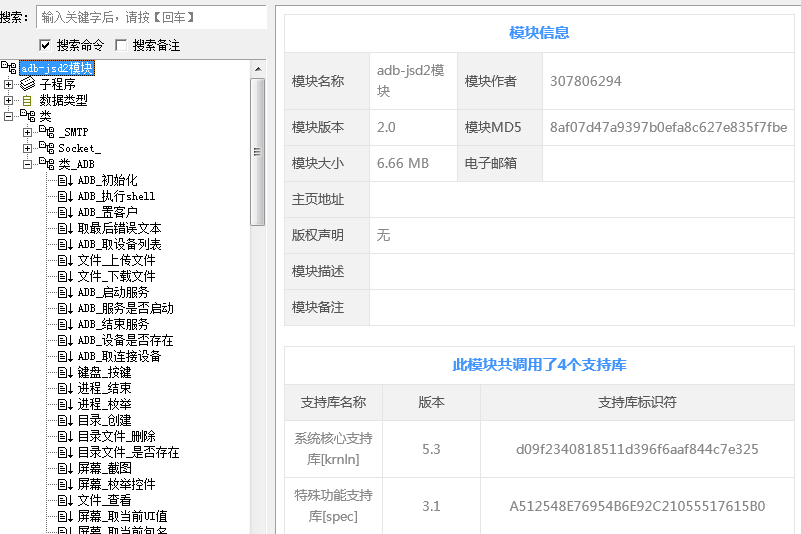The height and width of the screenshot is (534, 801).
Task: Click the krnln version value 5.3
Action: pos(431,449)
